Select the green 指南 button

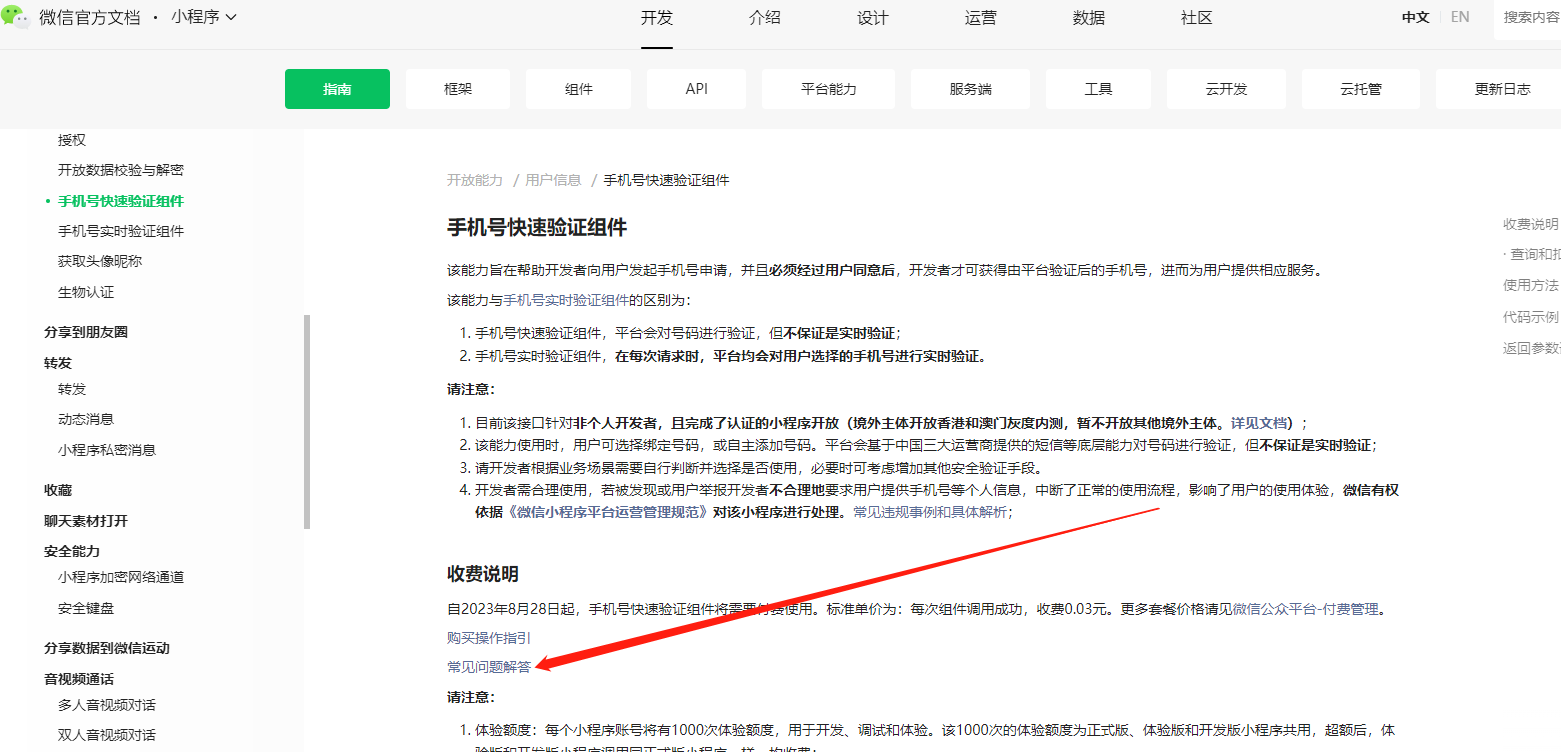(x=337, y=89)
